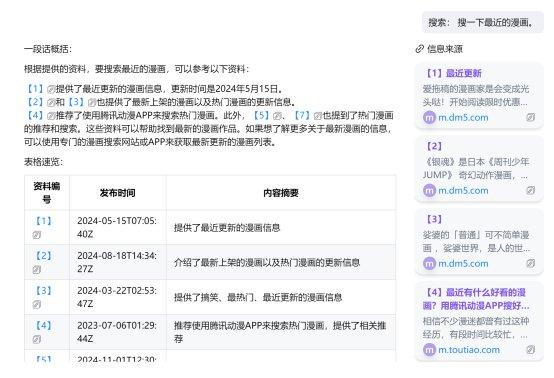The height and width of the screenshot is (378, 554).
Task: Open the m.dm5.com site icon in source card 2
Action: point(429,190)
